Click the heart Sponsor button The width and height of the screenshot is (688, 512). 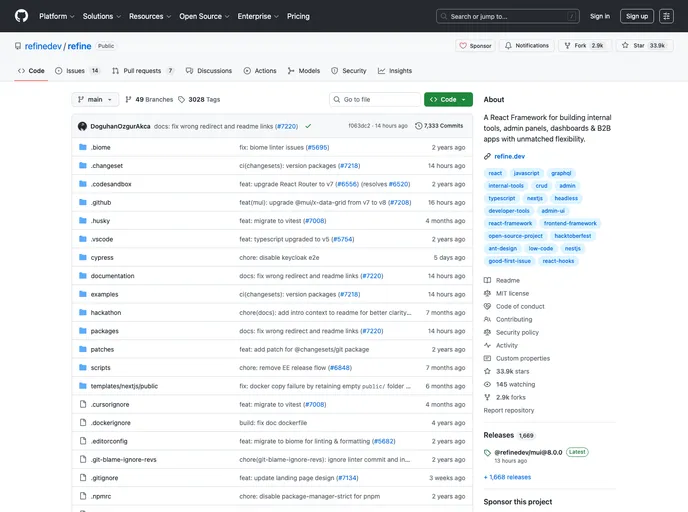click(x=475, y=46)
